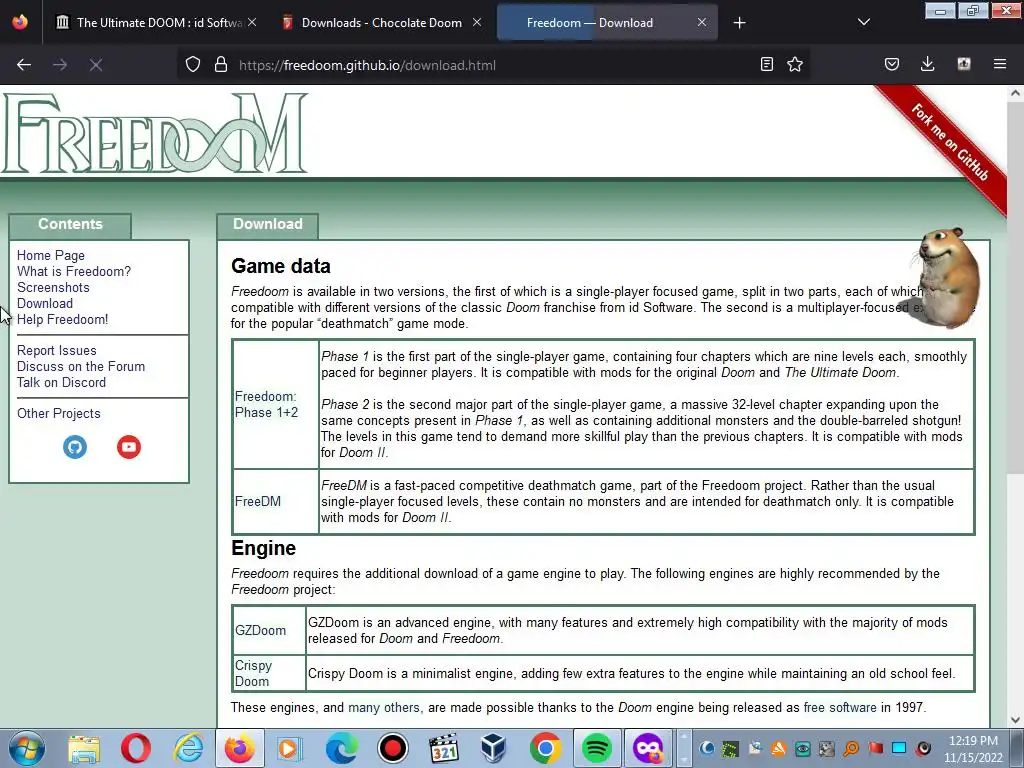
Task: Open the Windows Start button
Action: coord(27,749)
